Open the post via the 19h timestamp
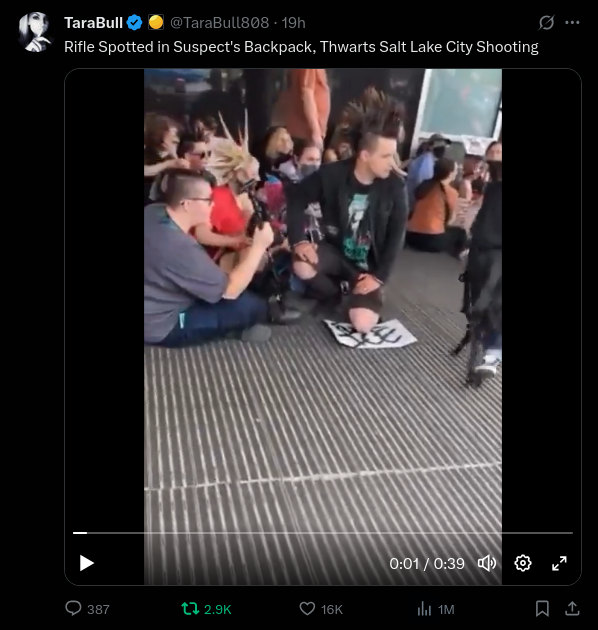The image size is (598, 630). [x=293, y=22]
